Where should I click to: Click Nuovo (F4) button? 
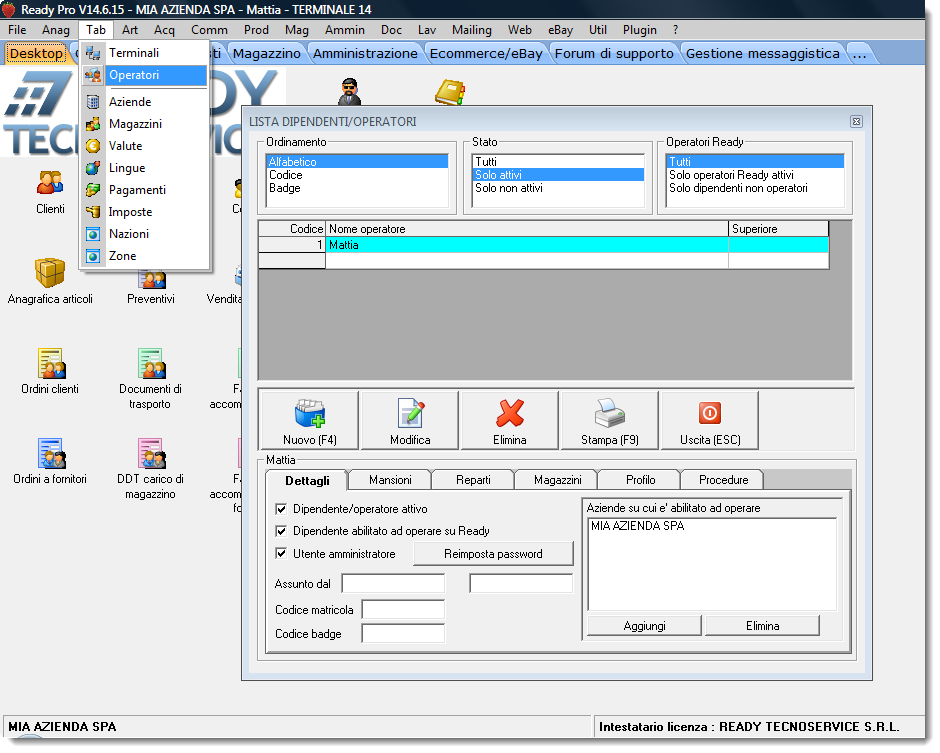309,421
